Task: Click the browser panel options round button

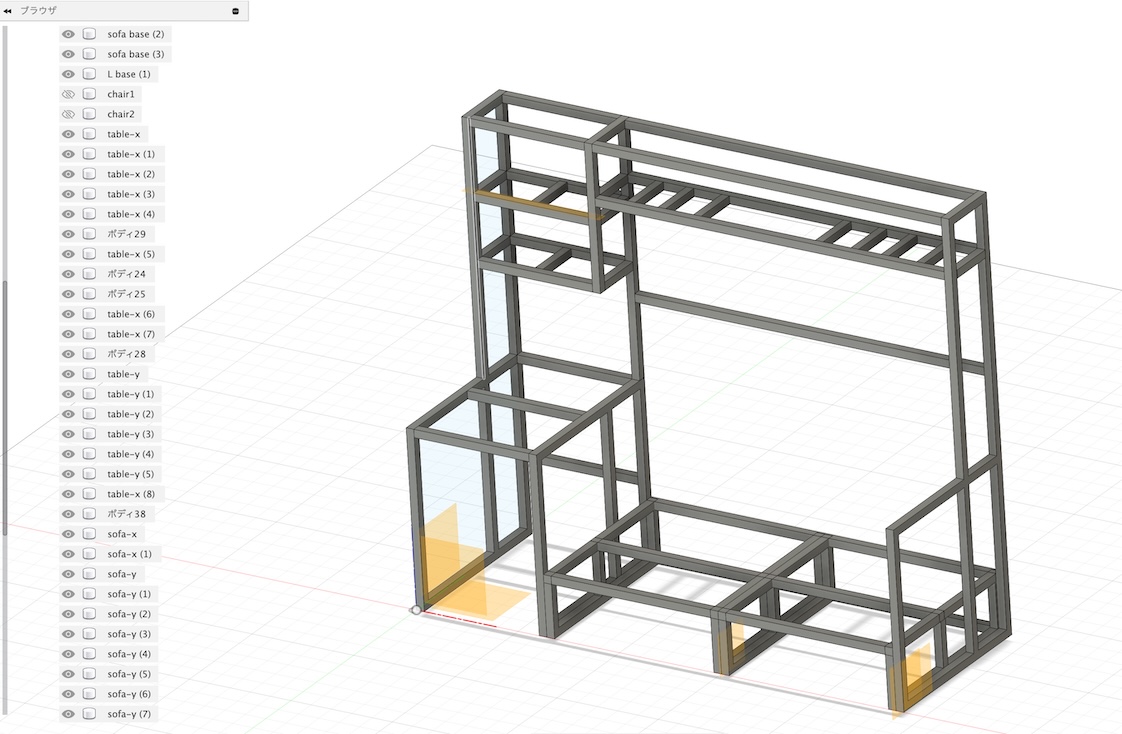Action: [x=235, y=11]
